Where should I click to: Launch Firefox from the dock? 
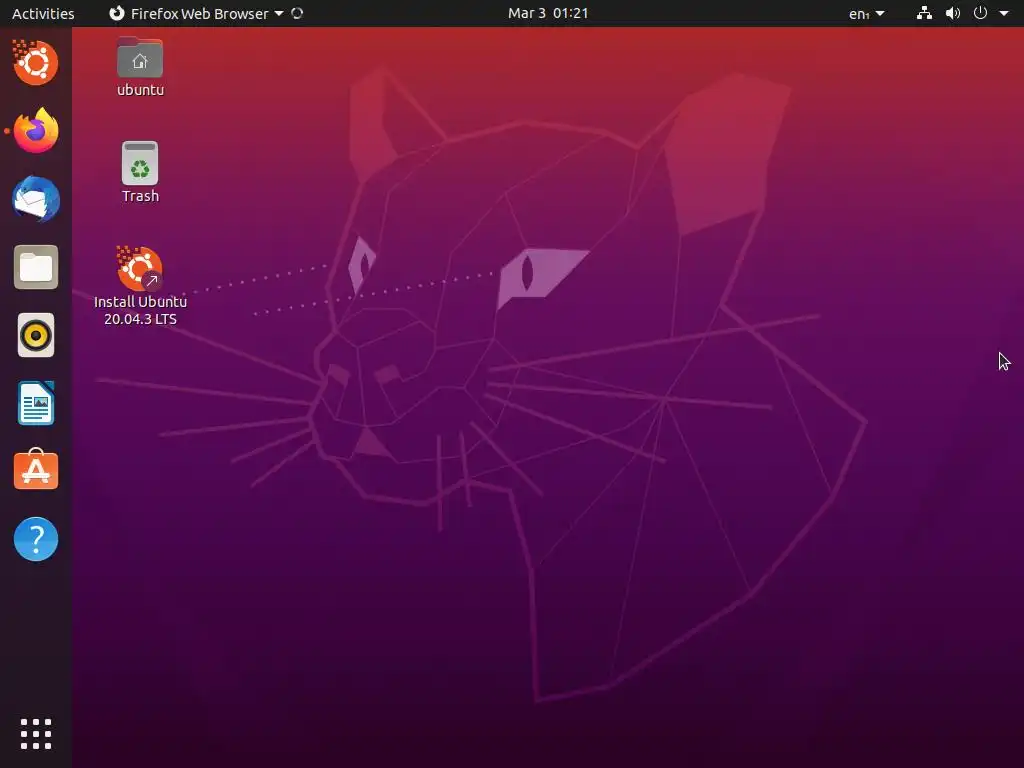click(x=36, y=131)
